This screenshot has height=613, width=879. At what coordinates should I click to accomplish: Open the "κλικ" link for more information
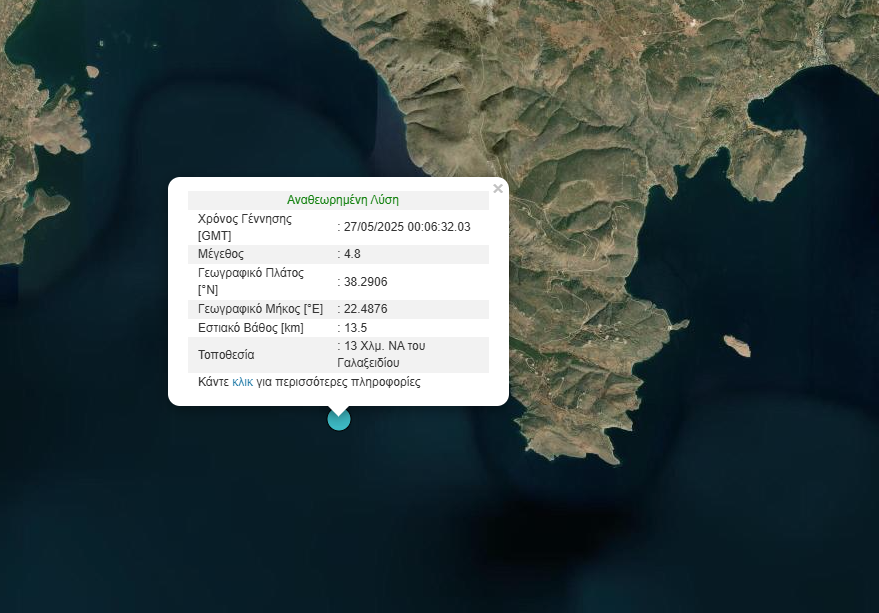point(242,382)
